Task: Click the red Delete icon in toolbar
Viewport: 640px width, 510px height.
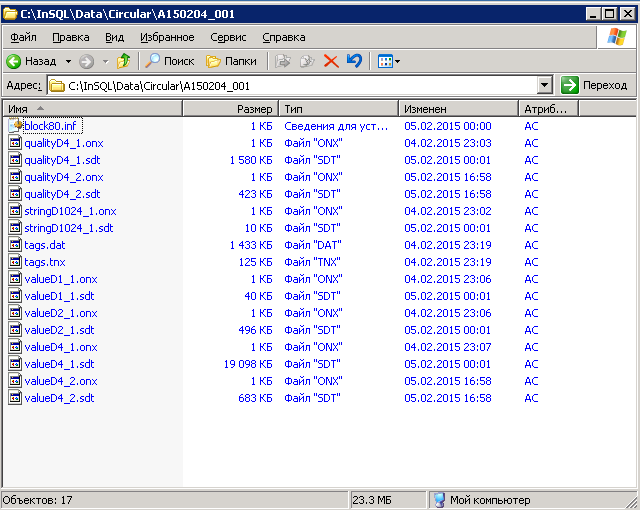Action: click(x=331, y=61)
